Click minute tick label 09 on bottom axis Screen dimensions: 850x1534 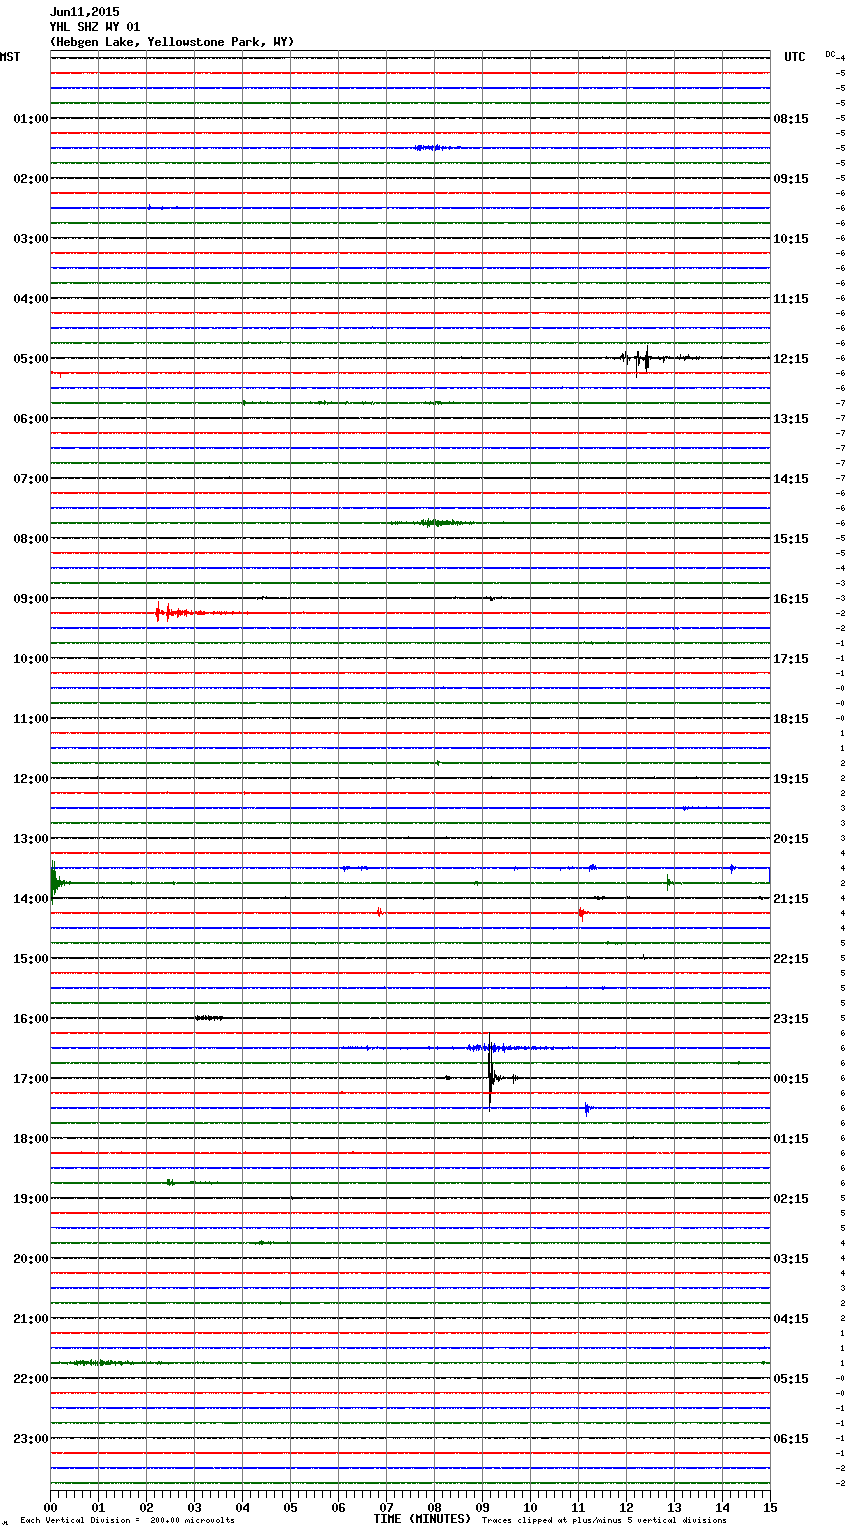click(x=482, y=1507)
